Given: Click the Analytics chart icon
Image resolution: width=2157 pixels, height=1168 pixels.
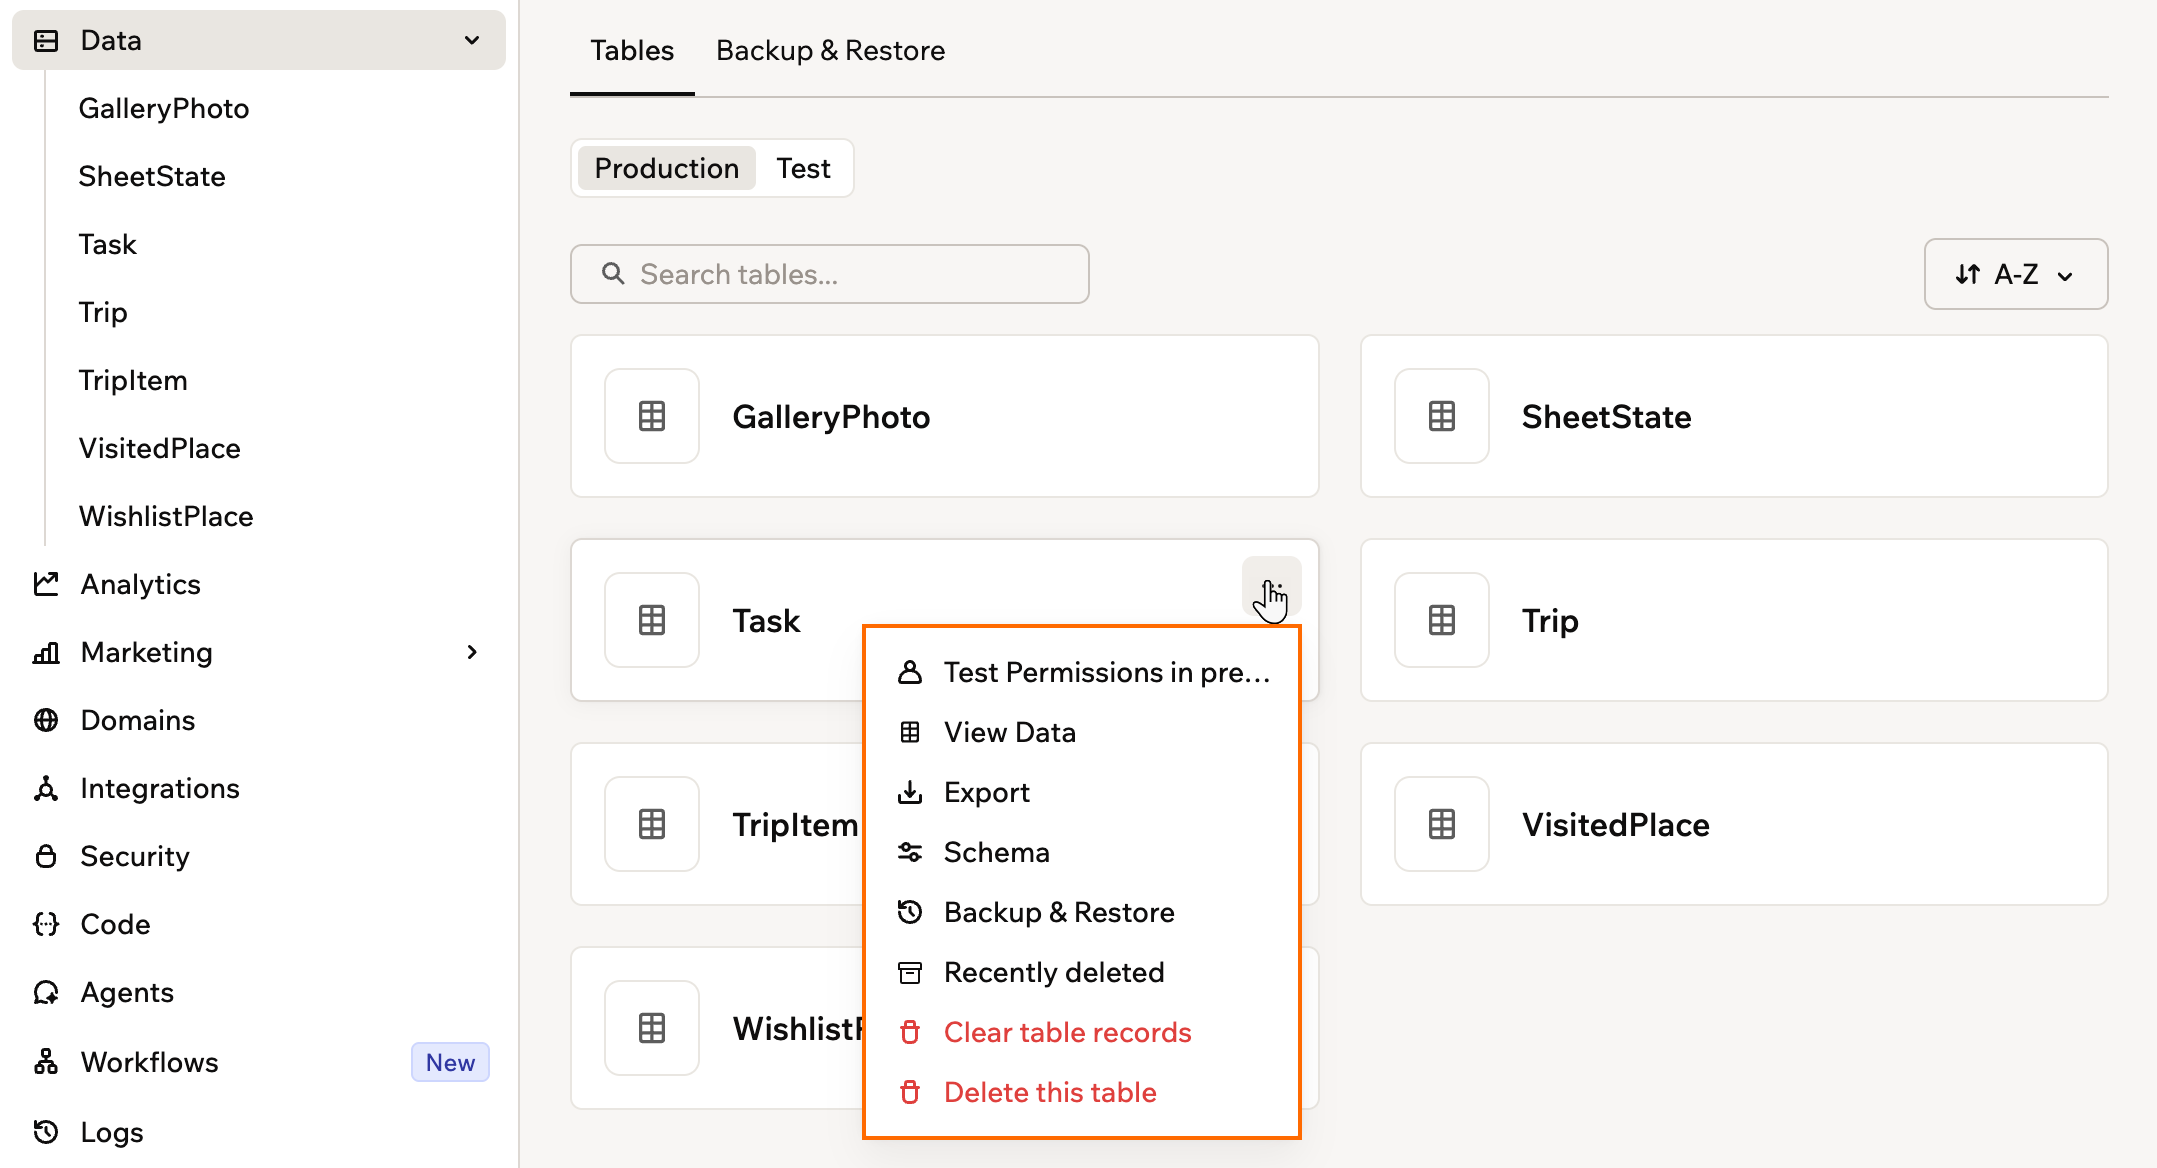Looking at the screenshot, I should tap(46, 584).
